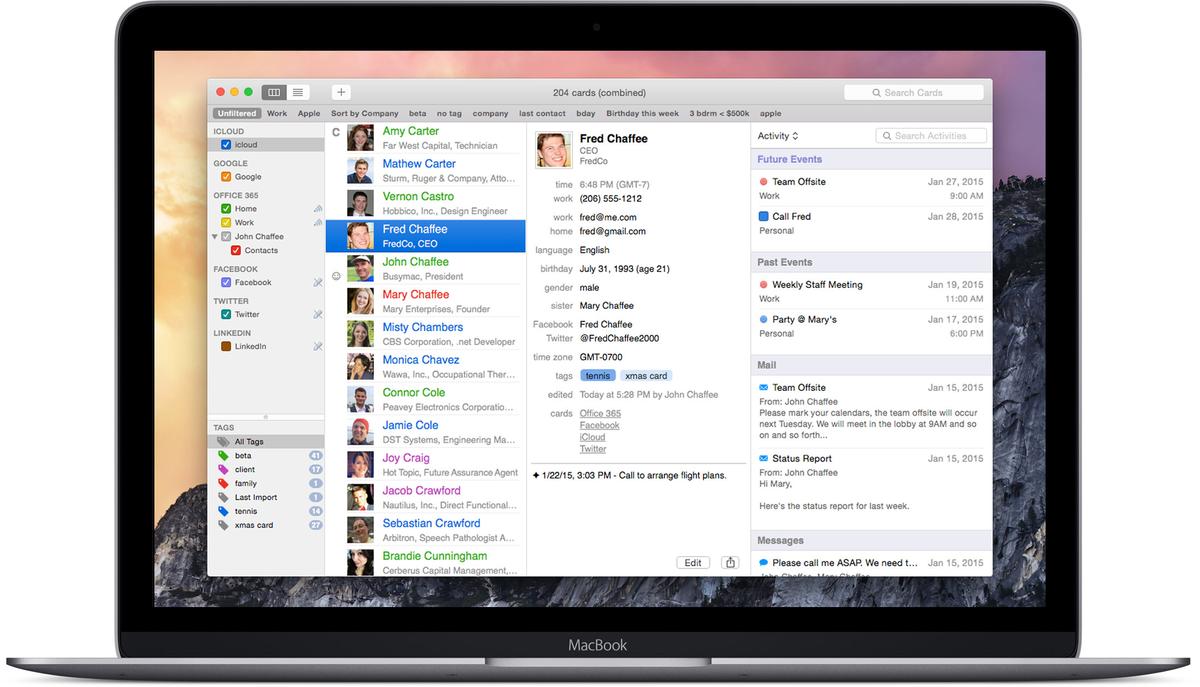The height and width of the screenshot is (687, 1200).
Task: Click the sync icon next to Home
Action: (318, 209)
